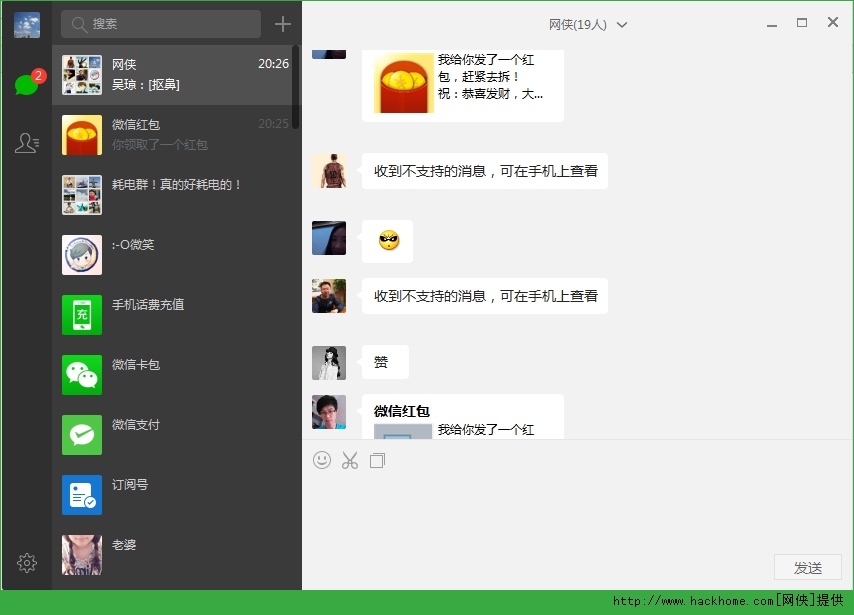Screen dimensions: 854x615
Task: Open the 耗电群！真的好耗电的！ conversation
Action: click(175, 194)
